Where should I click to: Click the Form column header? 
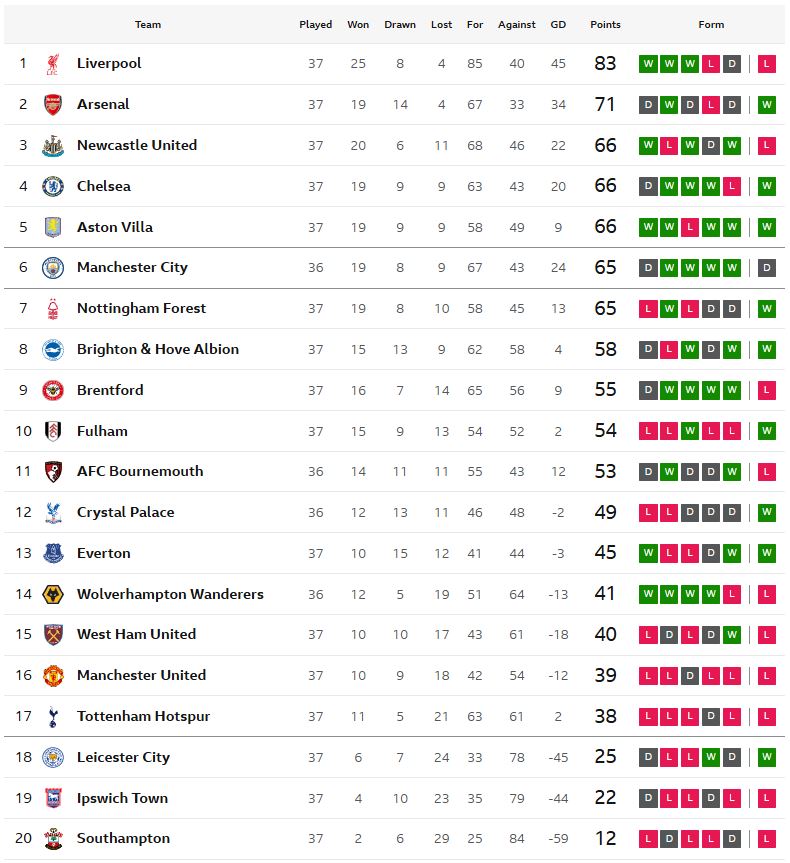(x=711, y=25)
